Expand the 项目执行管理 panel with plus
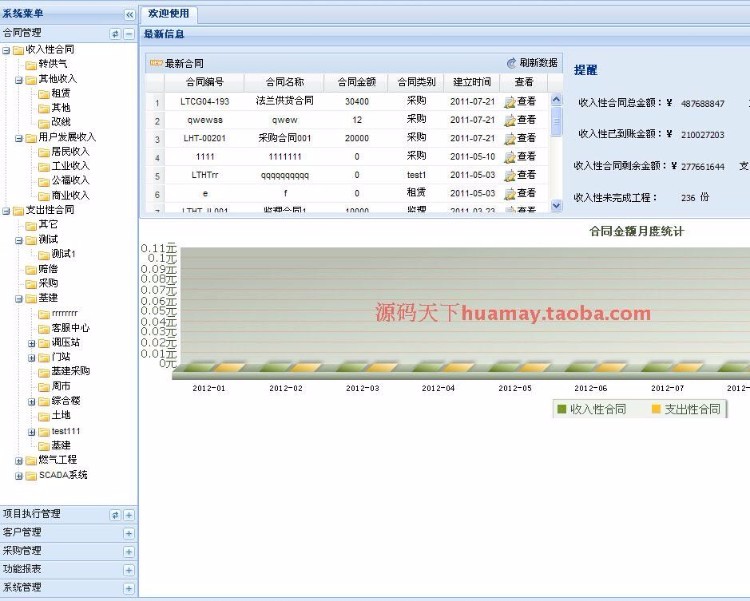 [129, 515]
